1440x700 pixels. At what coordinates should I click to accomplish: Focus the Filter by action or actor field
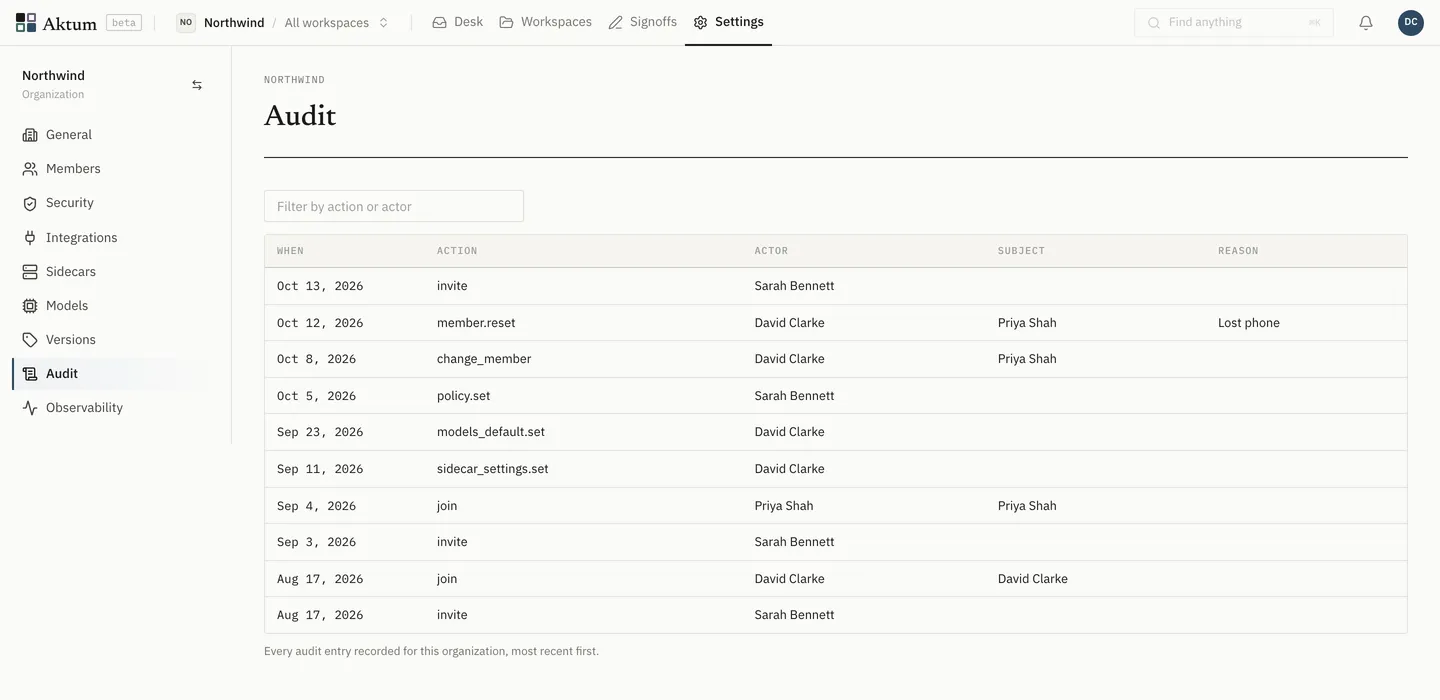coord(394,206)
